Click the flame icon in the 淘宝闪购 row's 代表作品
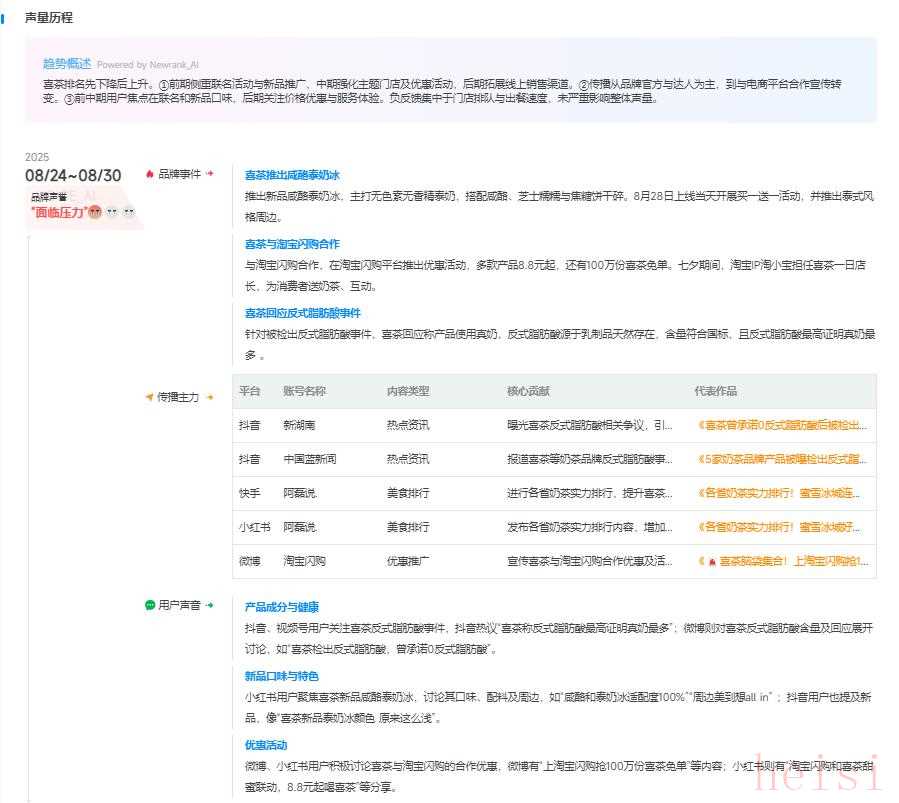 (712, 562)
